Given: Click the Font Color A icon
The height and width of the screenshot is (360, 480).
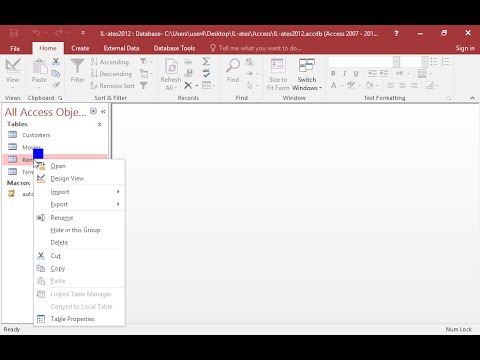Looking at the screenshot, I should [333, 86].
